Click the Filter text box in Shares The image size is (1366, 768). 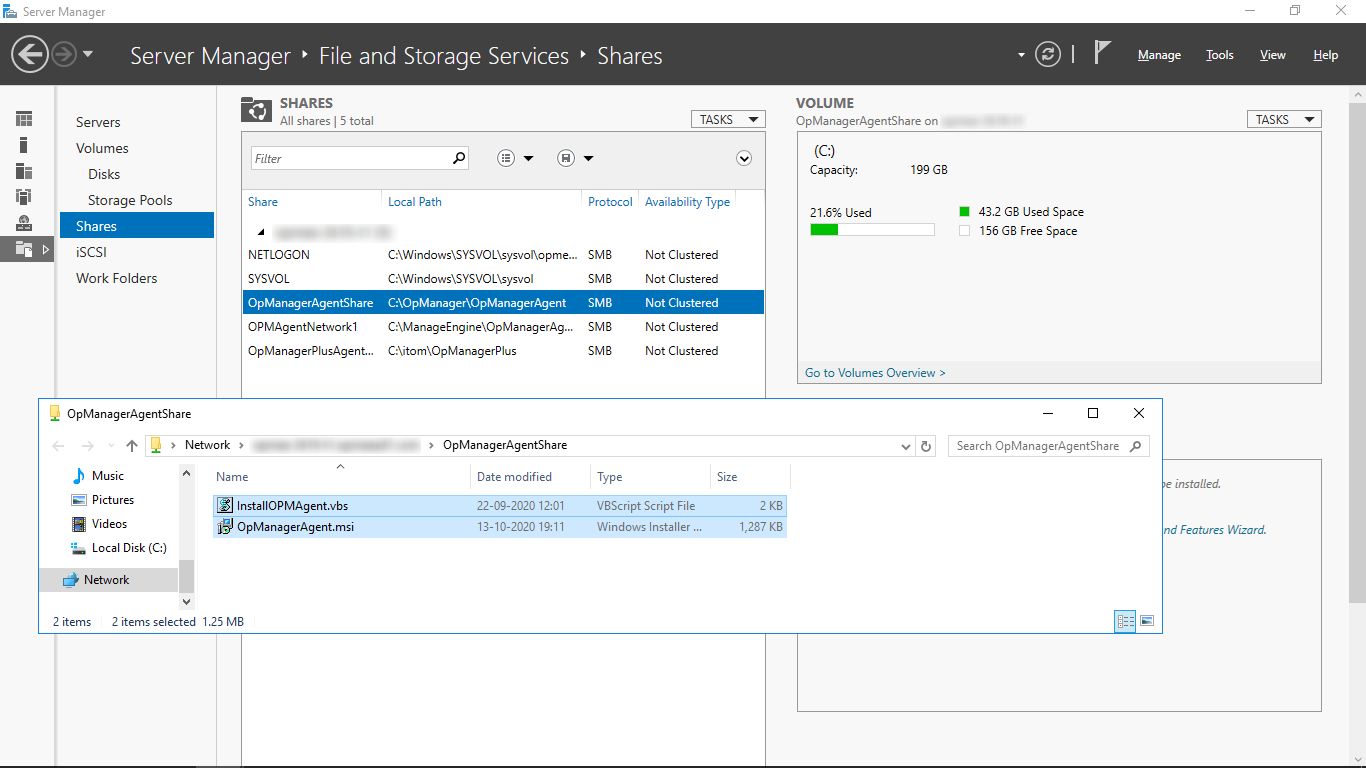pyautogui.click(x=350, y=158)
